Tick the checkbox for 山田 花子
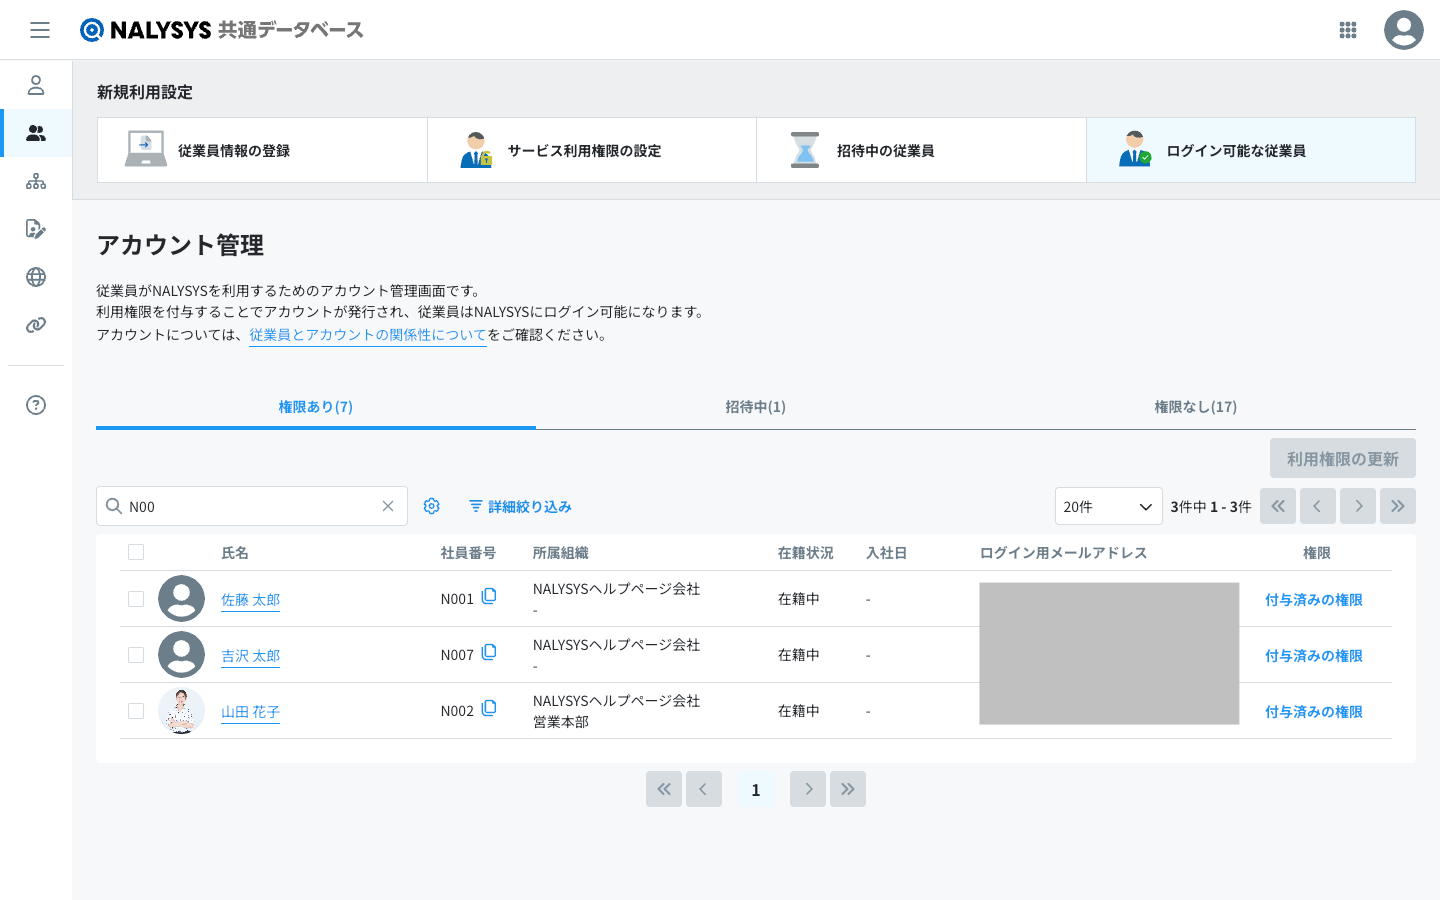Image resolution: width=1440 pixels, height=900 pixels. click(136, 711)
